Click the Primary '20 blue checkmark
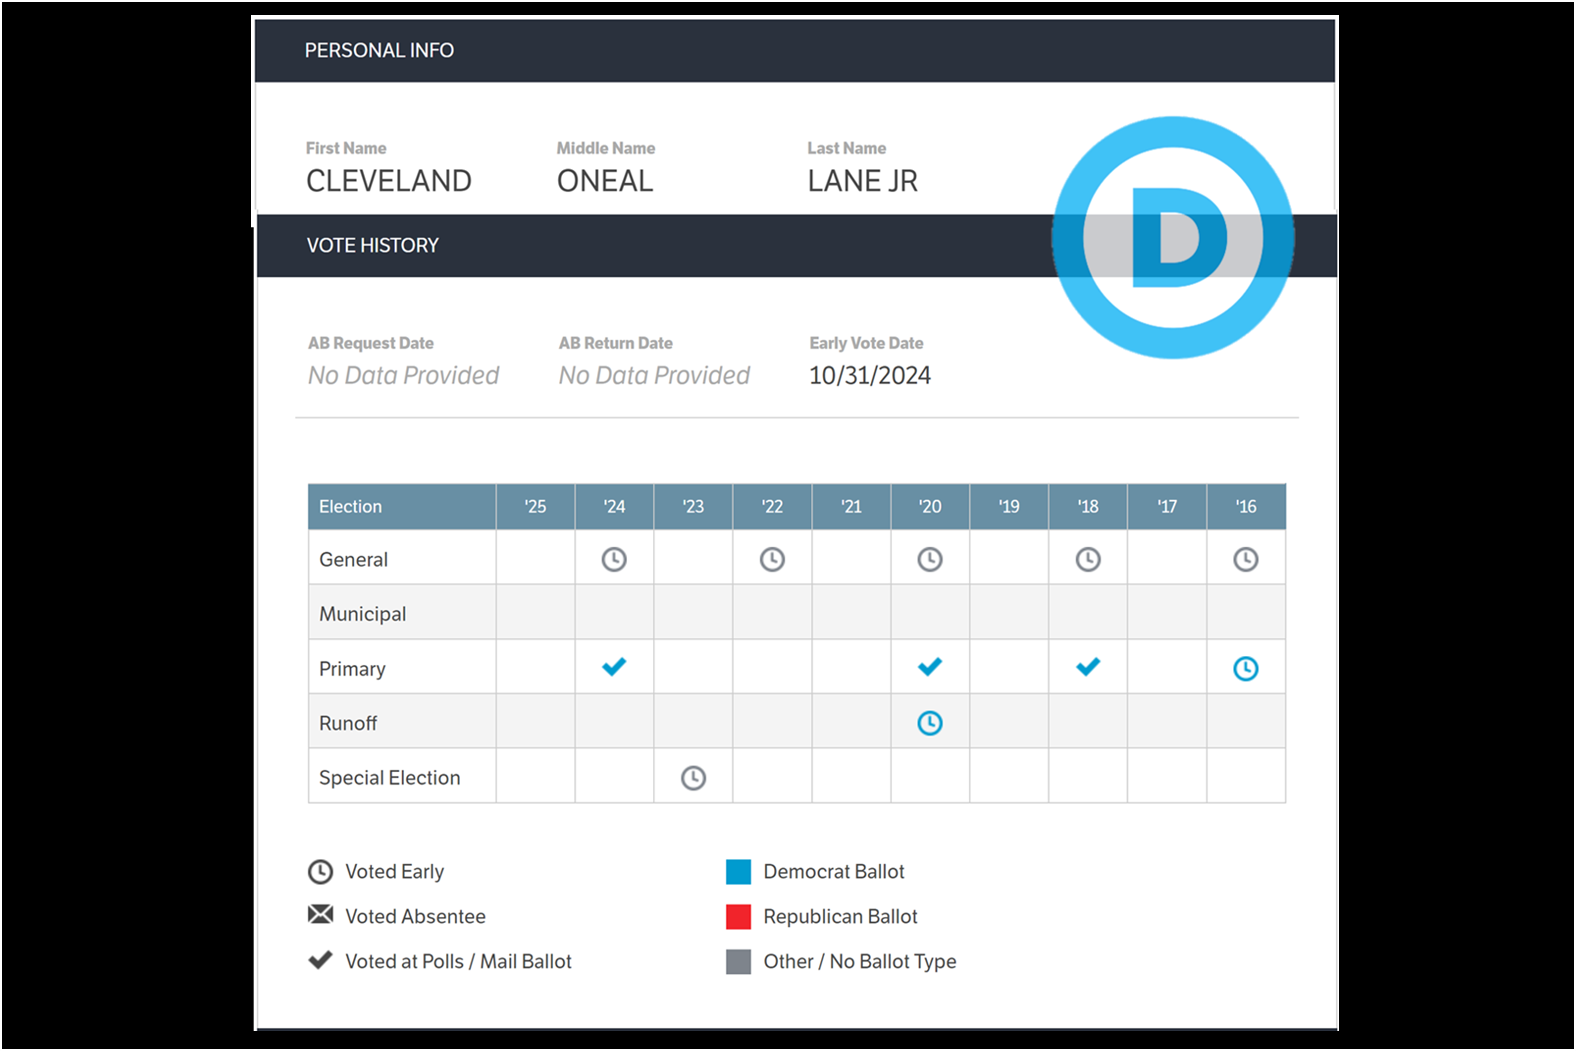The width and height of the screenshot is (1576, 1051). [x=930, y=666]
